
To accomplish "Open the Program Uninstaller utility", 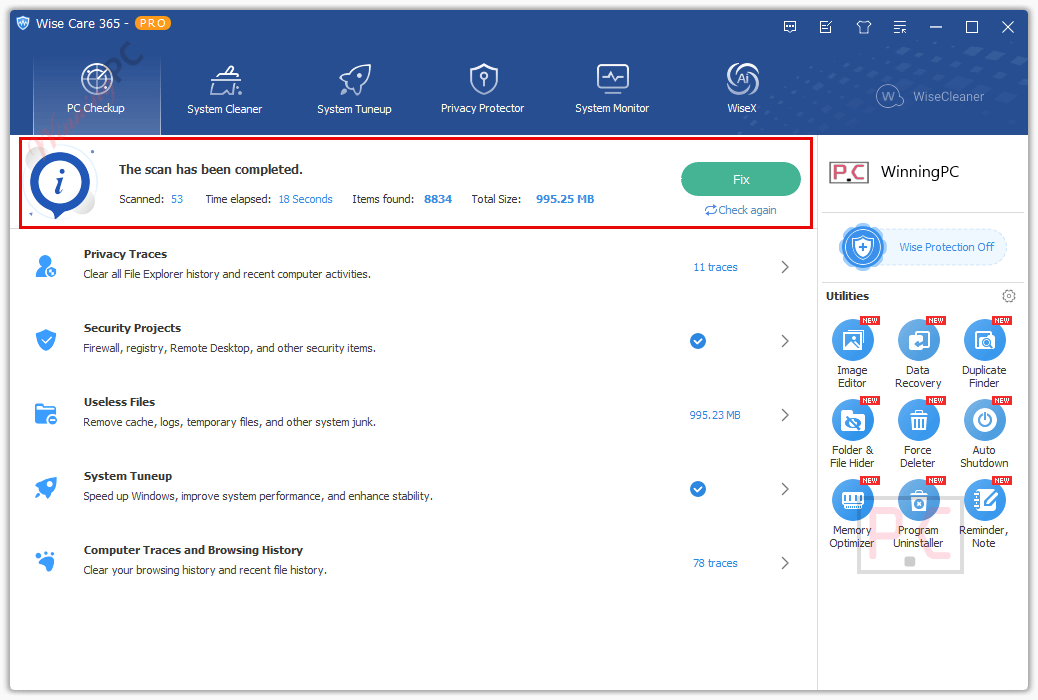I will [918, 515].
